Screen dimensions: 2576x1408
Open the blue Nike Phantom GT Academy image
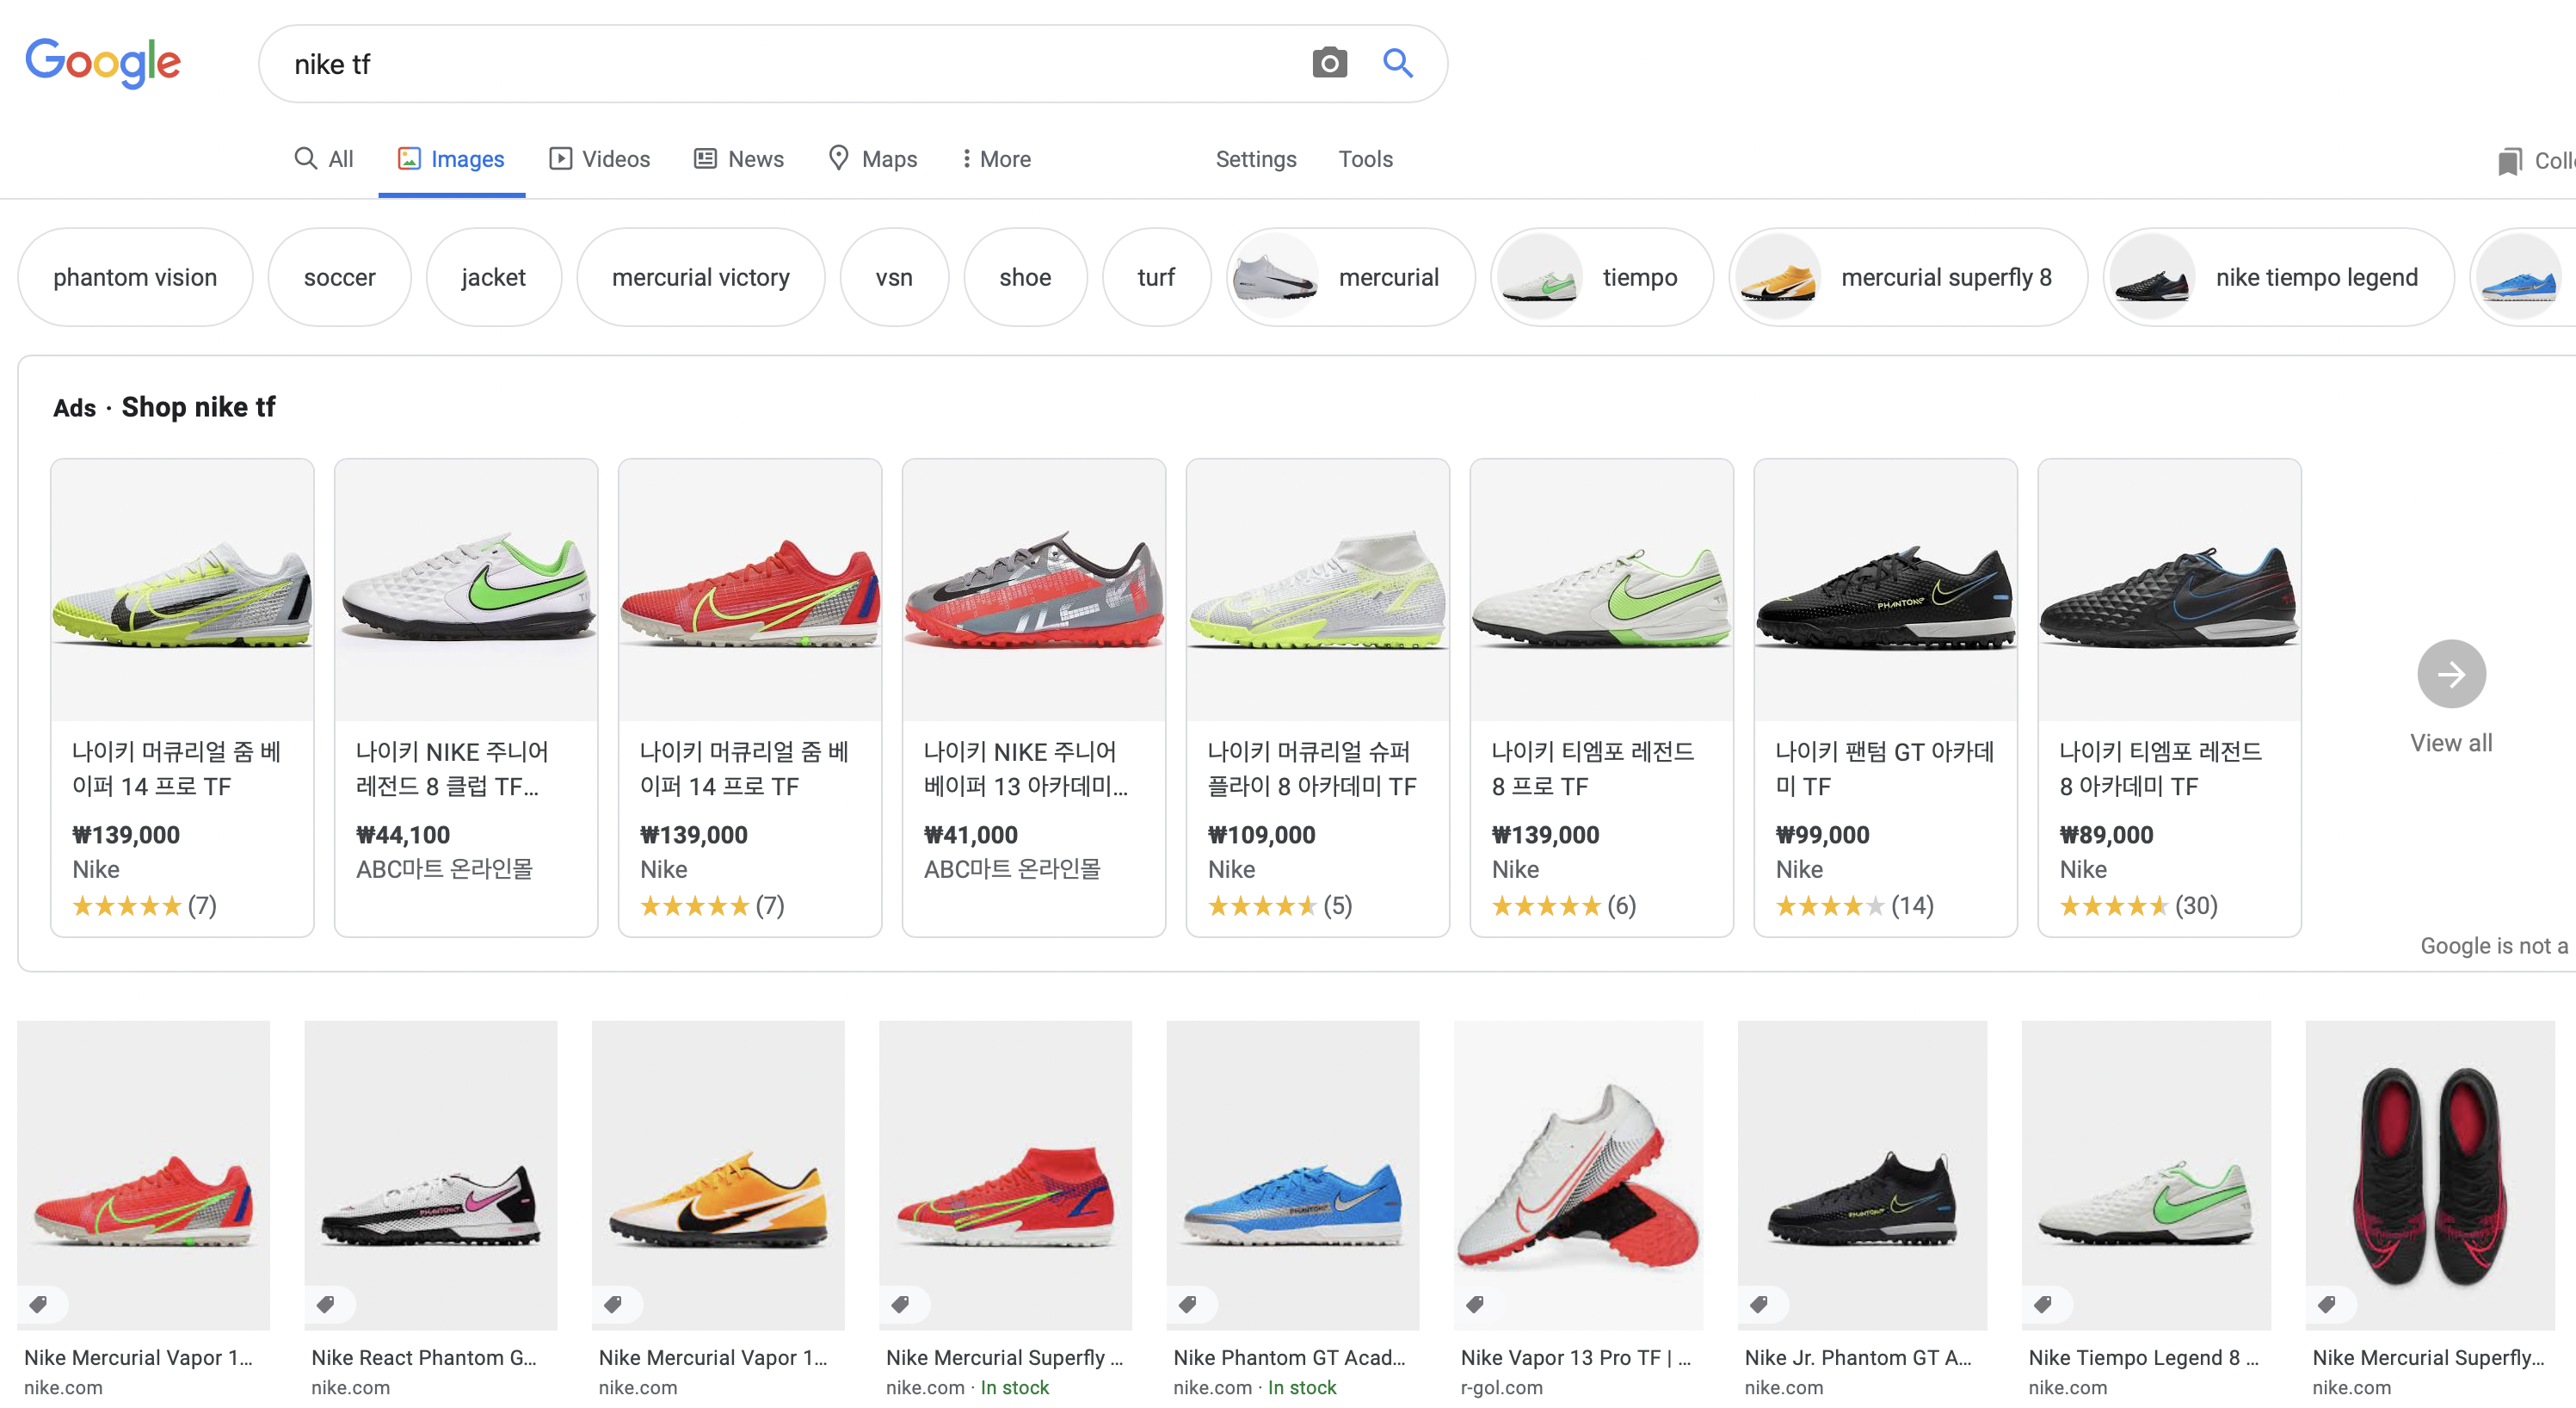(x=1292, y=1175)
